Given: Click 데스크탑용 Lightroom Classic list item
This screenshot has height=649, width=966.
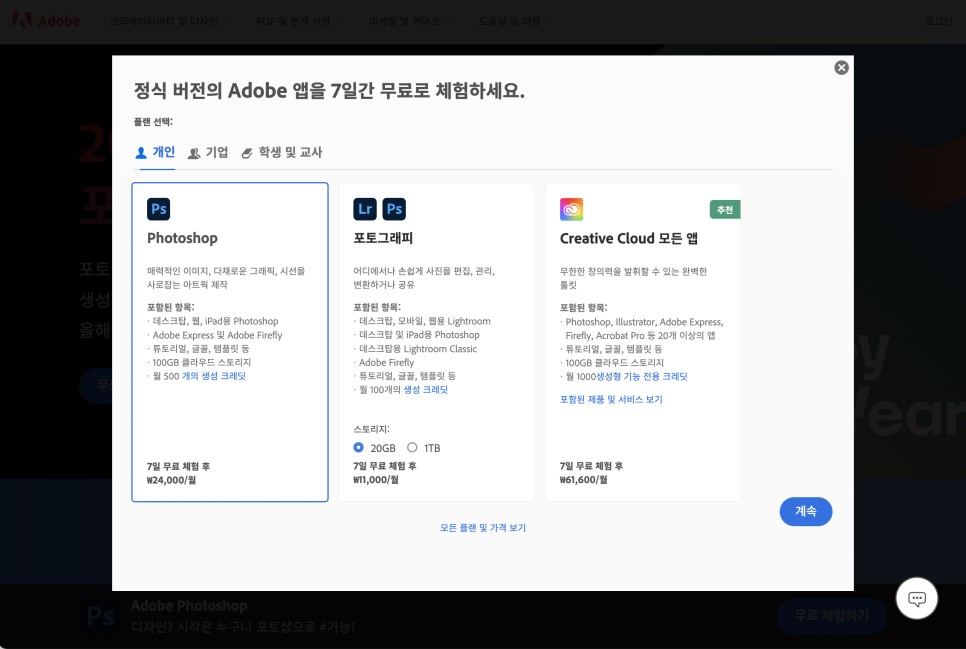Looking at the screenshot, I should (x=418, y=349).
